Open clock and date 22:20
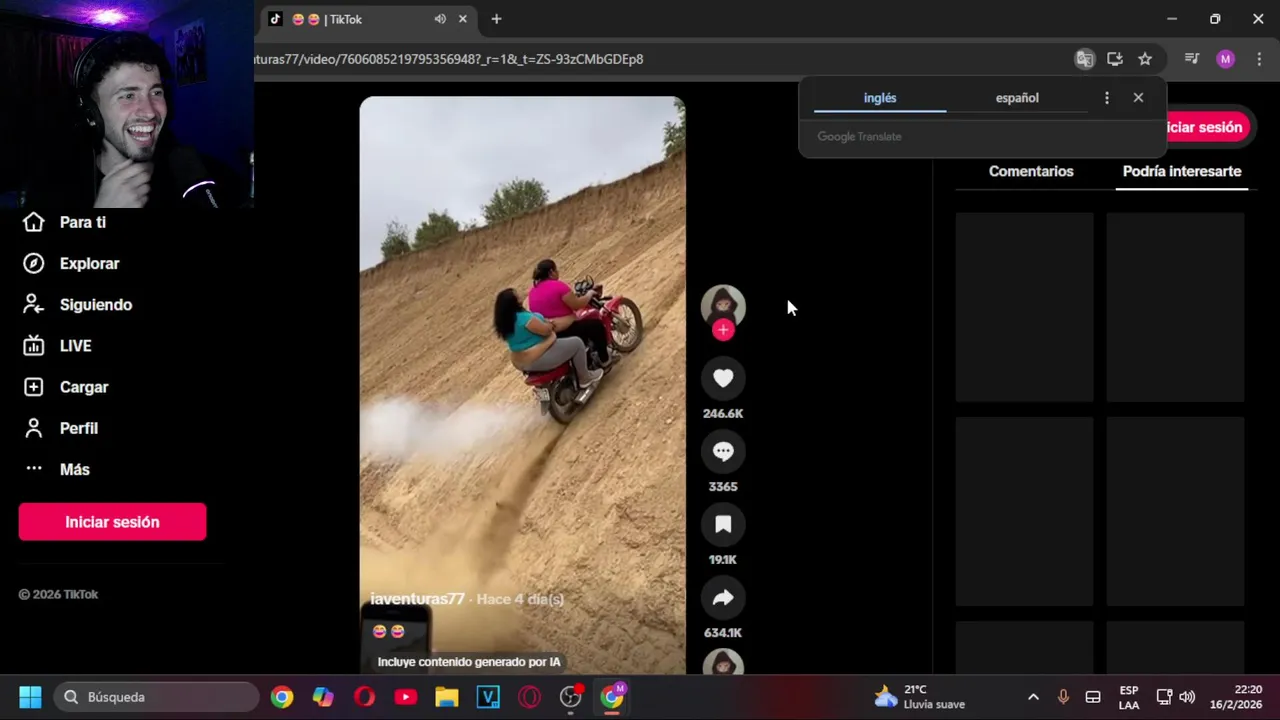 (1236, 697)
